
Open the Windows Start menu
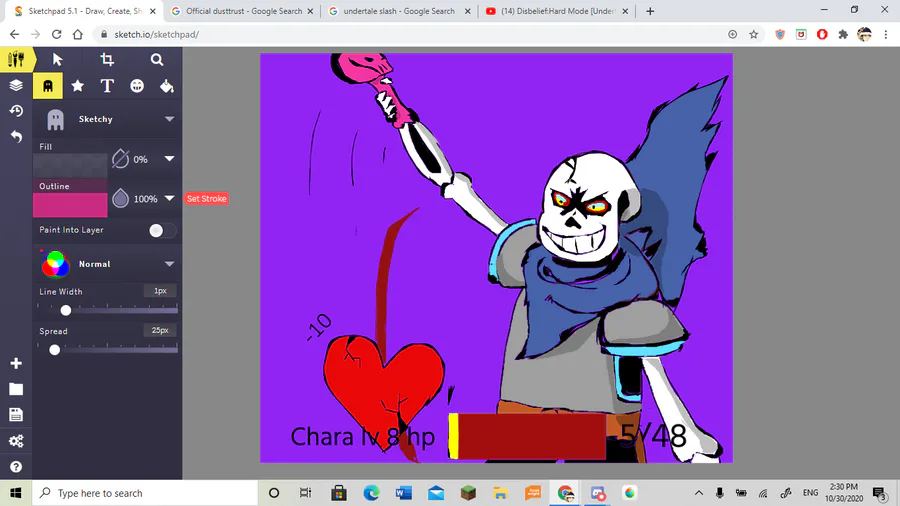pos(15,493)
